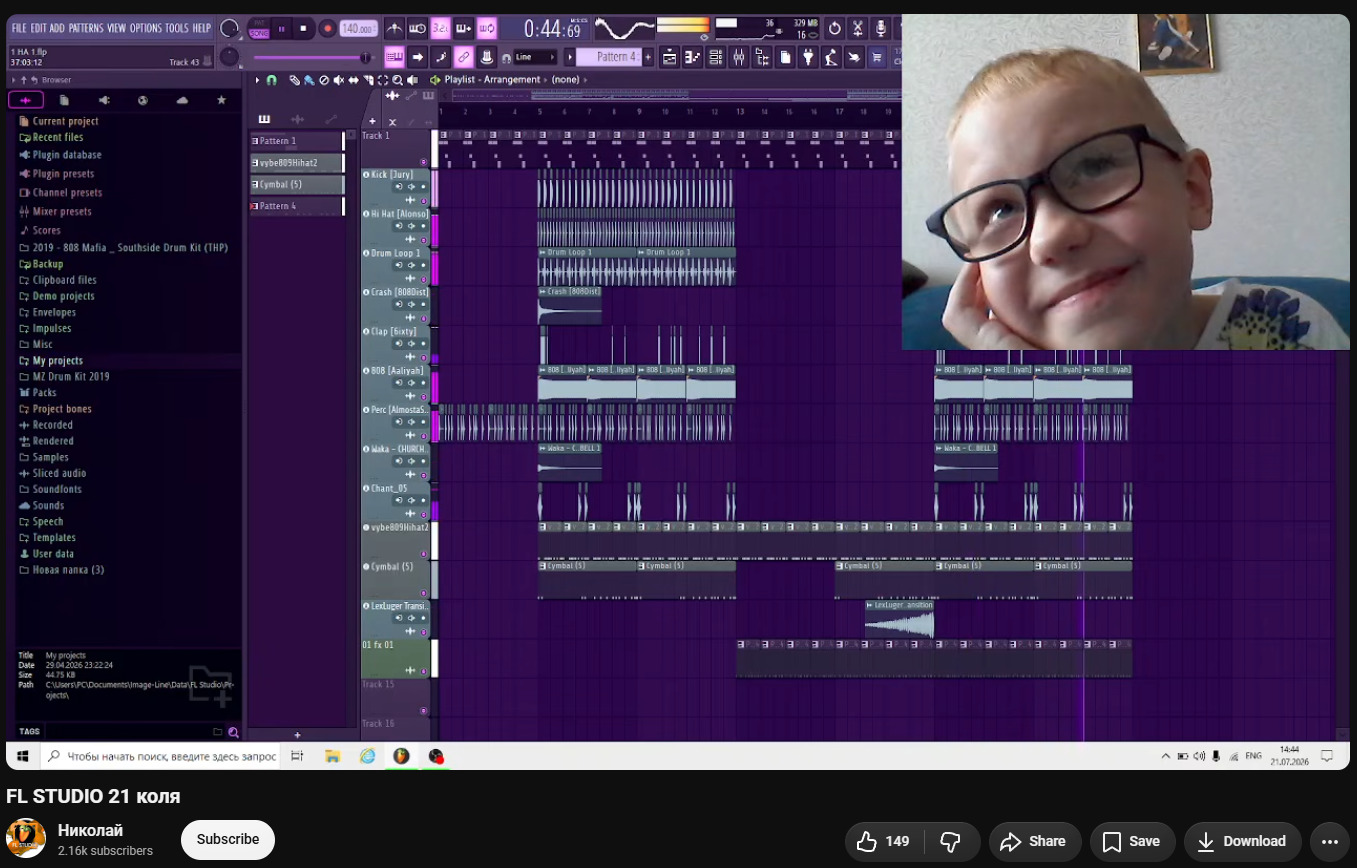Image resolution: width=1357 pixels, height=868 pixels.
Task: Open the PATTERNS menu
Action: click(86, 28)
